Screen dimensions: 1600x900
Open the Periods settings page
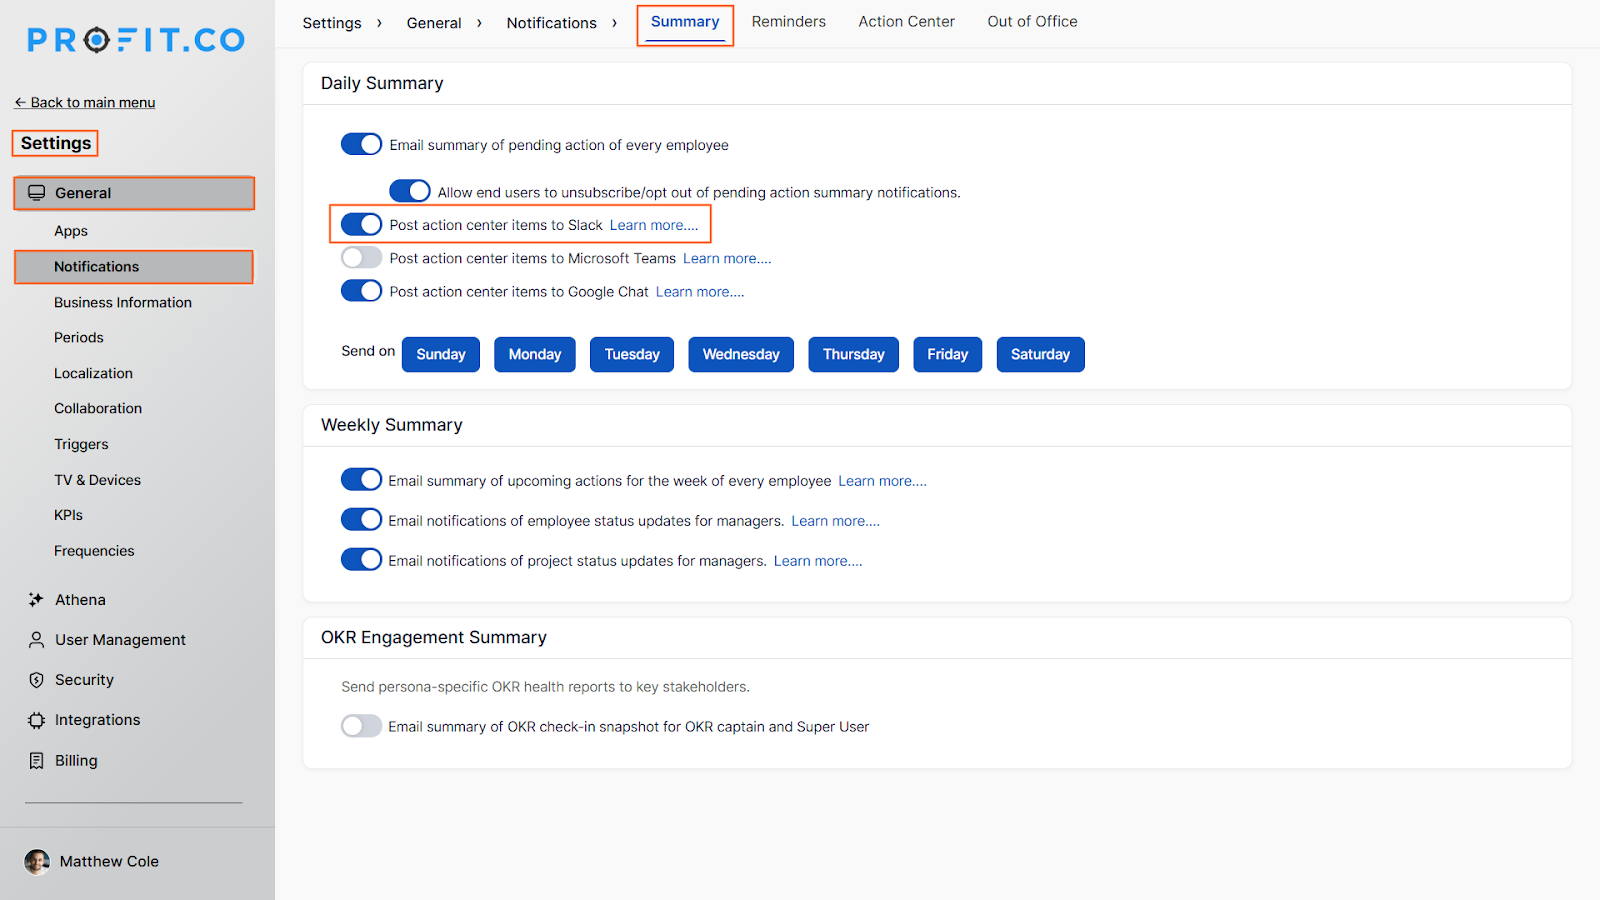79,338
